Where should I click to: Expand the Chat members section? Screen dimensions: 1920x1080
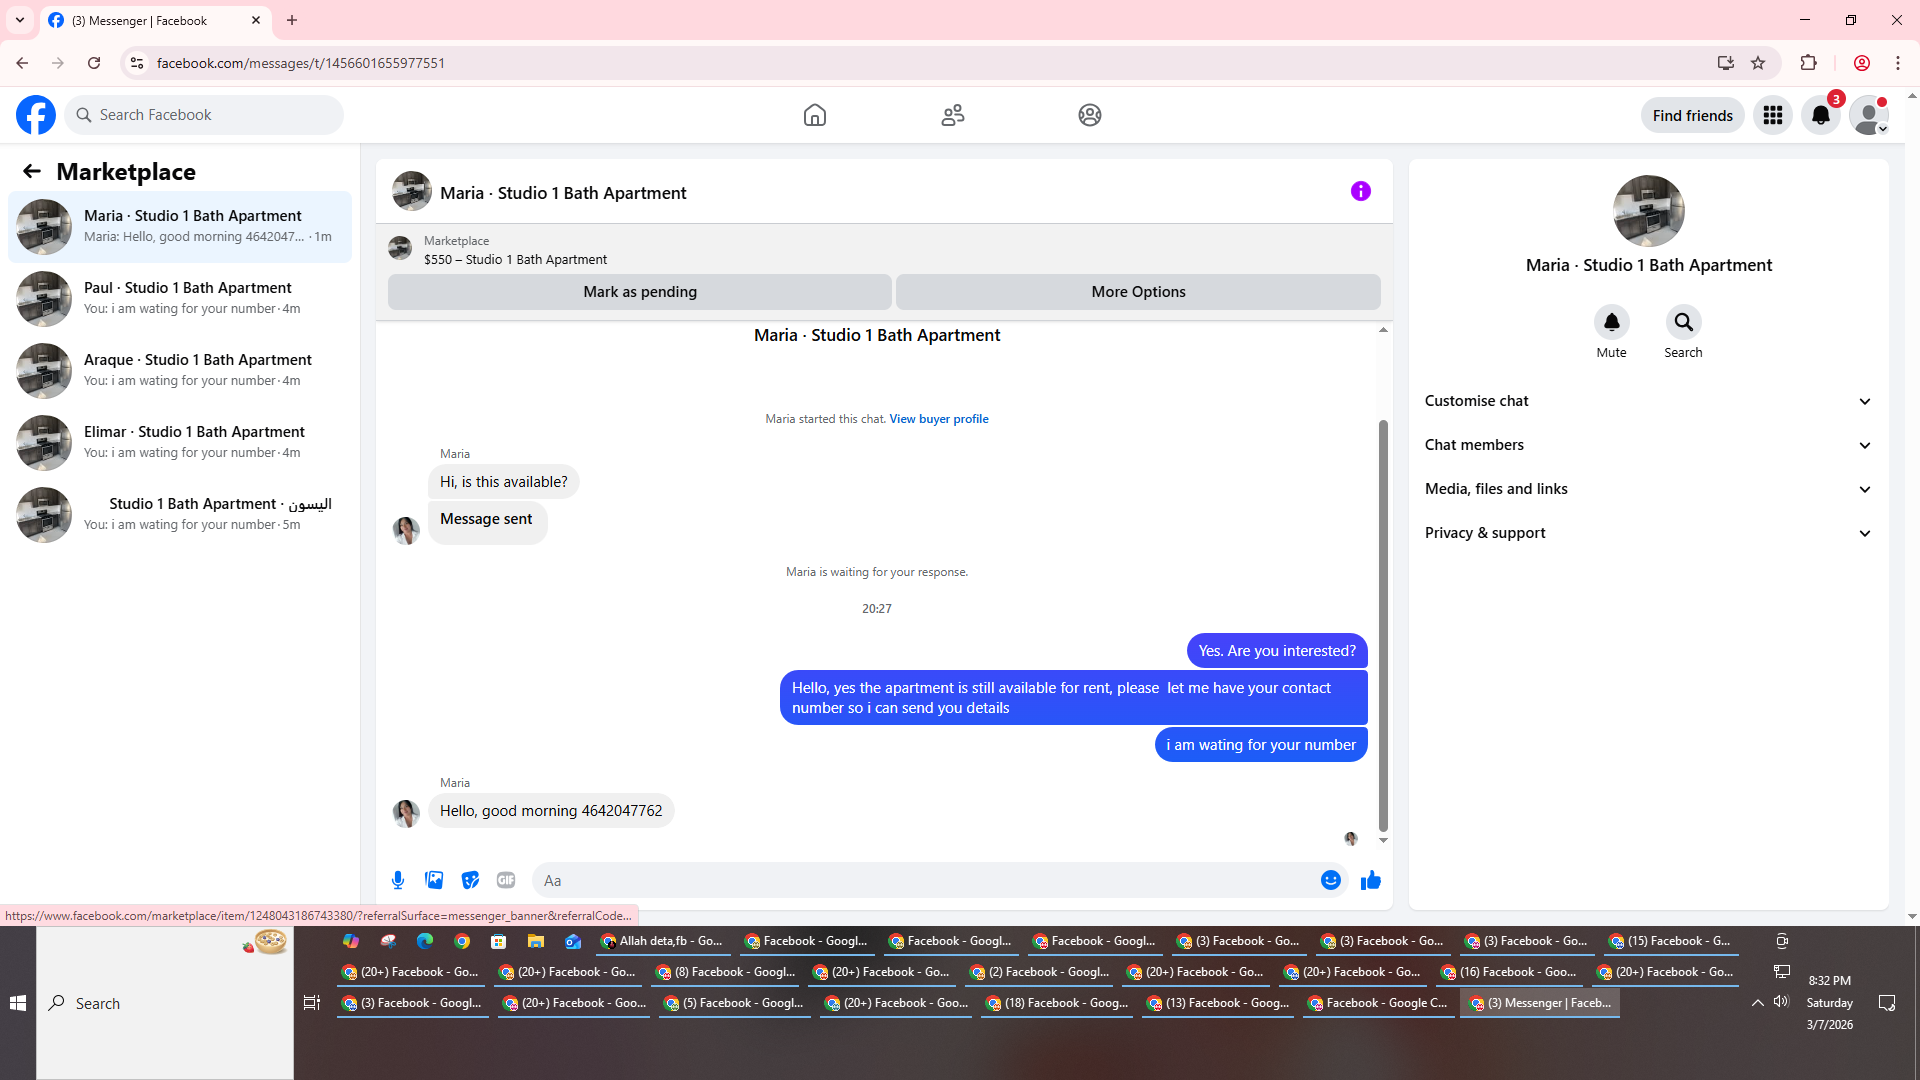click(x=1649, y=445)
